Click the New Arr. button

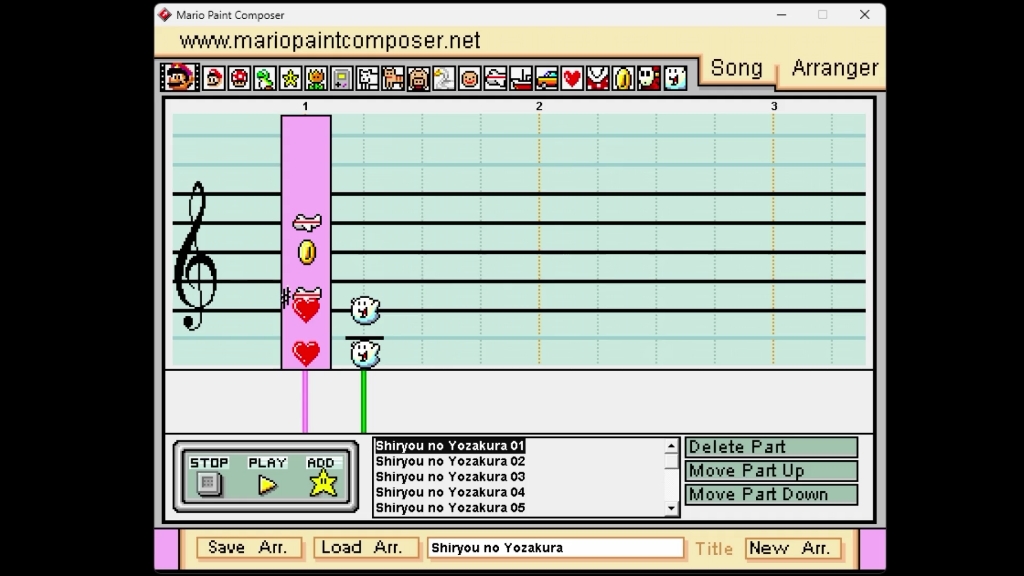tap(793, 548)
